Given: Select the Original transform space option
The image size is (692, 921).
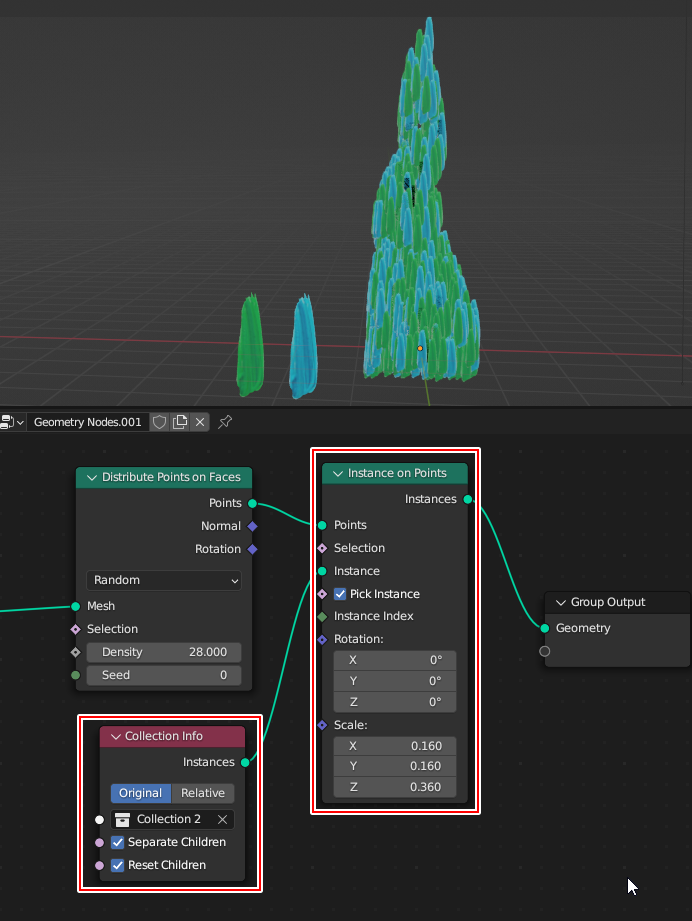Looking at the screenshot, I should [x=141, y=793].
